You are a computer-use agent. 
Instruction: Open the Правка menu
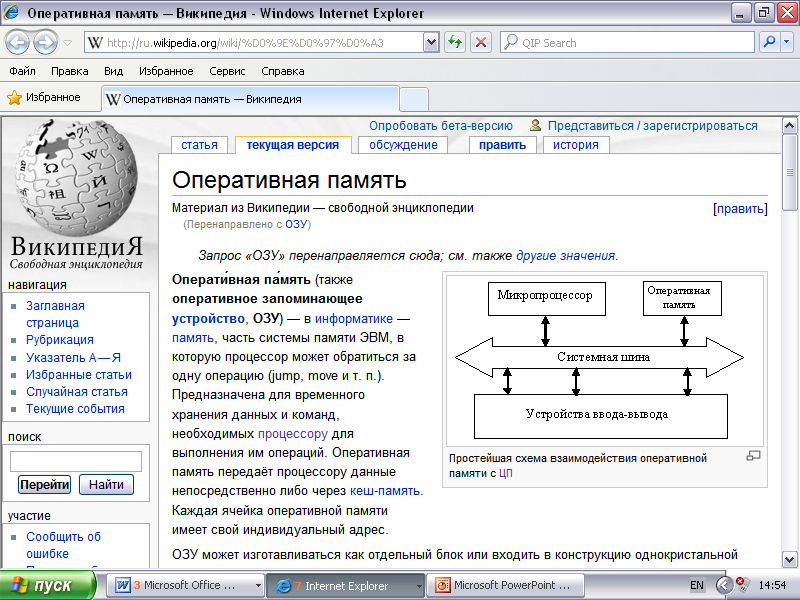coord(70,71)
